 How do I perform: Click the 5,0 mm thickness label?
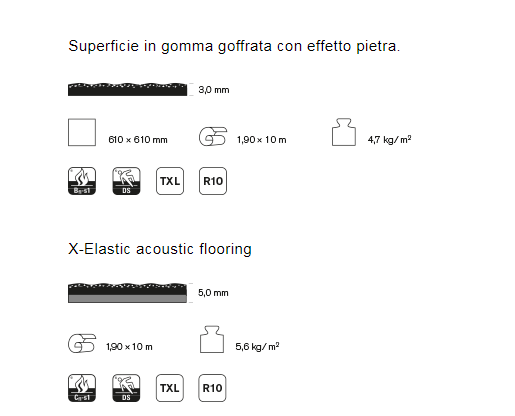point(213,293)
